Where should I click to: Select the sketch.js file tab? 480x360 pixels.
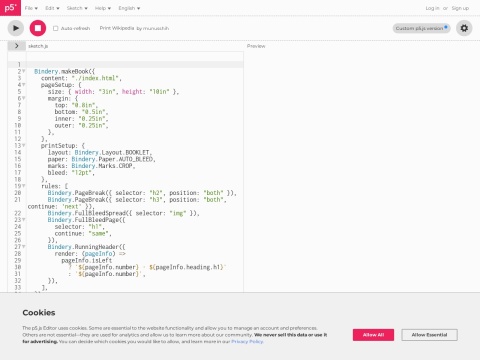(x=38, y=46)
